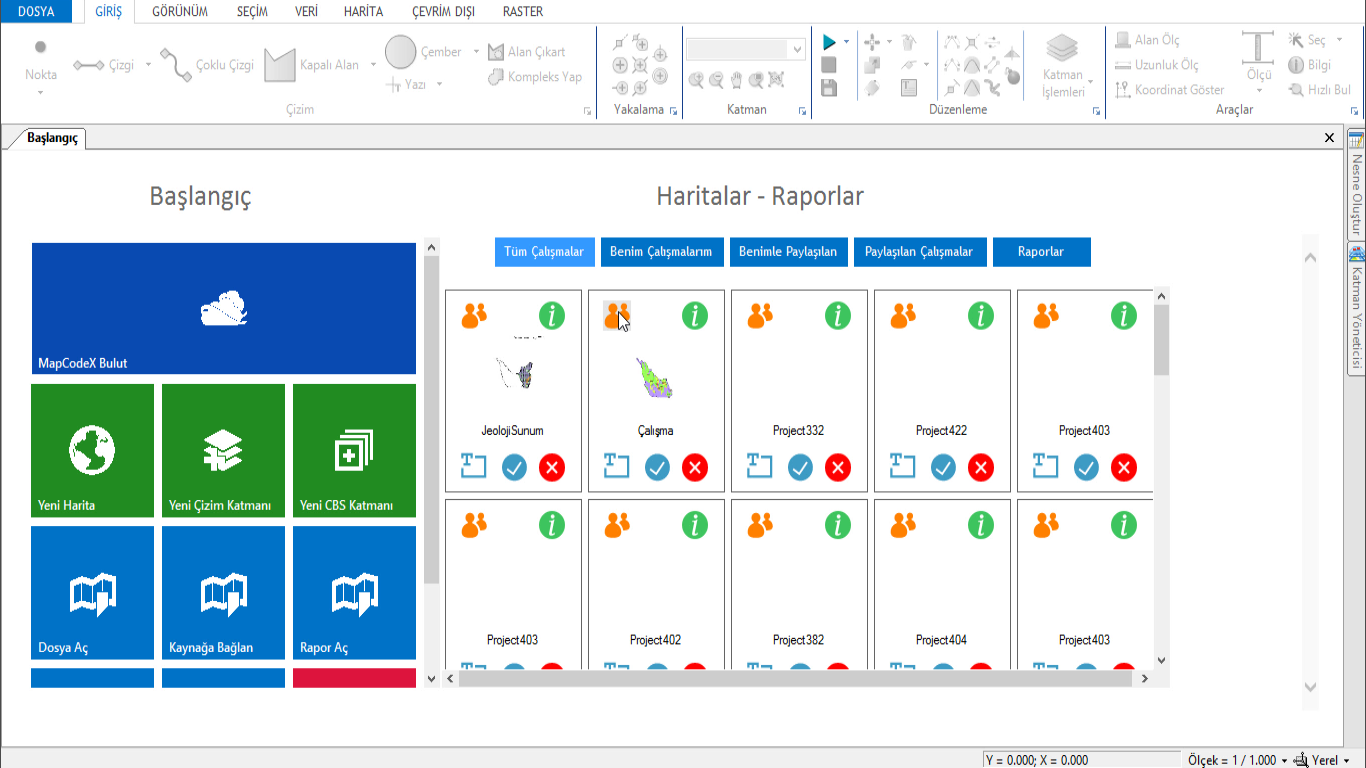
Task: Click the Raporlar button
Action: point(1041,252)
